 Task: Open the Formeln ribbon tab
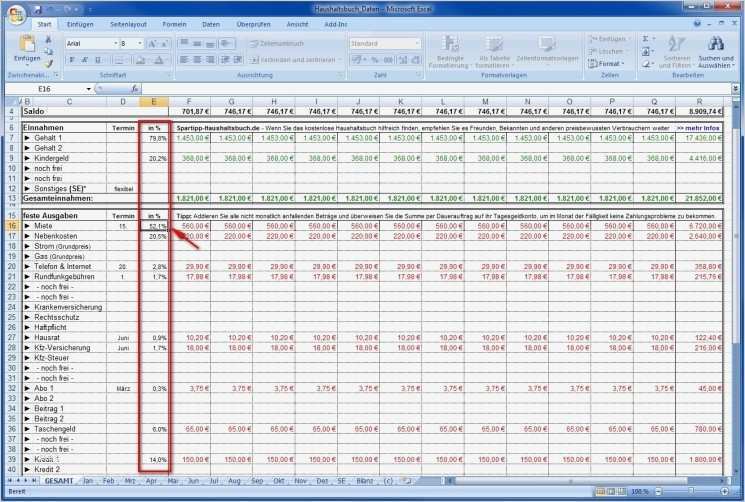coord(174,24)
